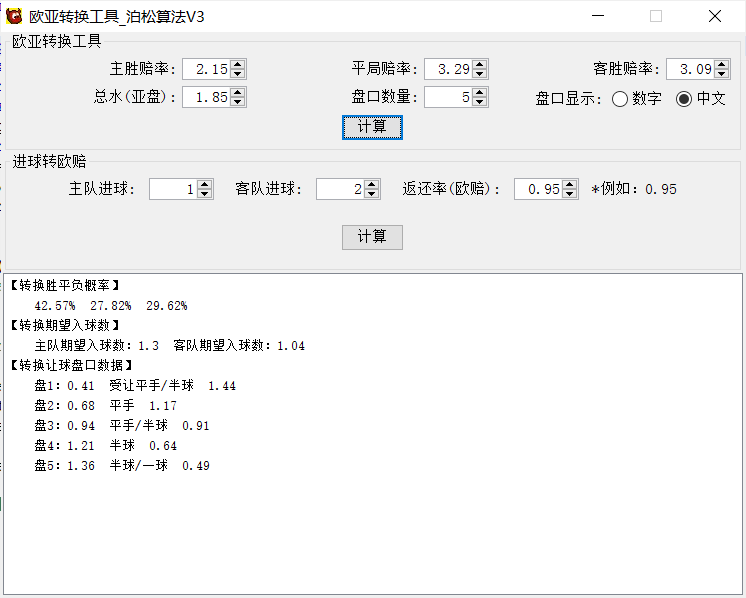Increase 总水(亚盘) with up arrow
This screenshot has width=746, height=598.
(x=237, y=92)
